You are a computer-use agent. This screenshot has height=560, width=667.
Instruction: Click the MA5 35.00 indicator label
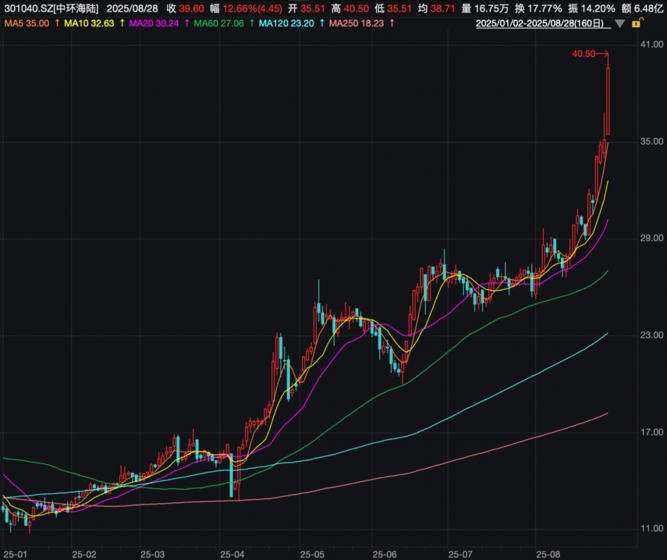pyautogui.click(x=26, y=22)
